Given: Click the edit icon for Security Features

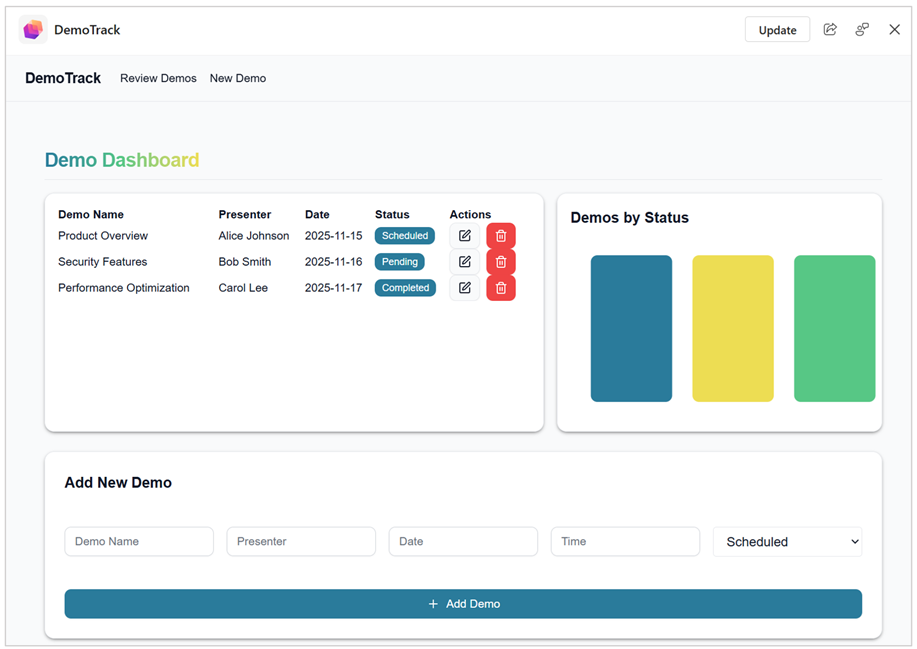Looking at the screenshot, I should 463,261.
